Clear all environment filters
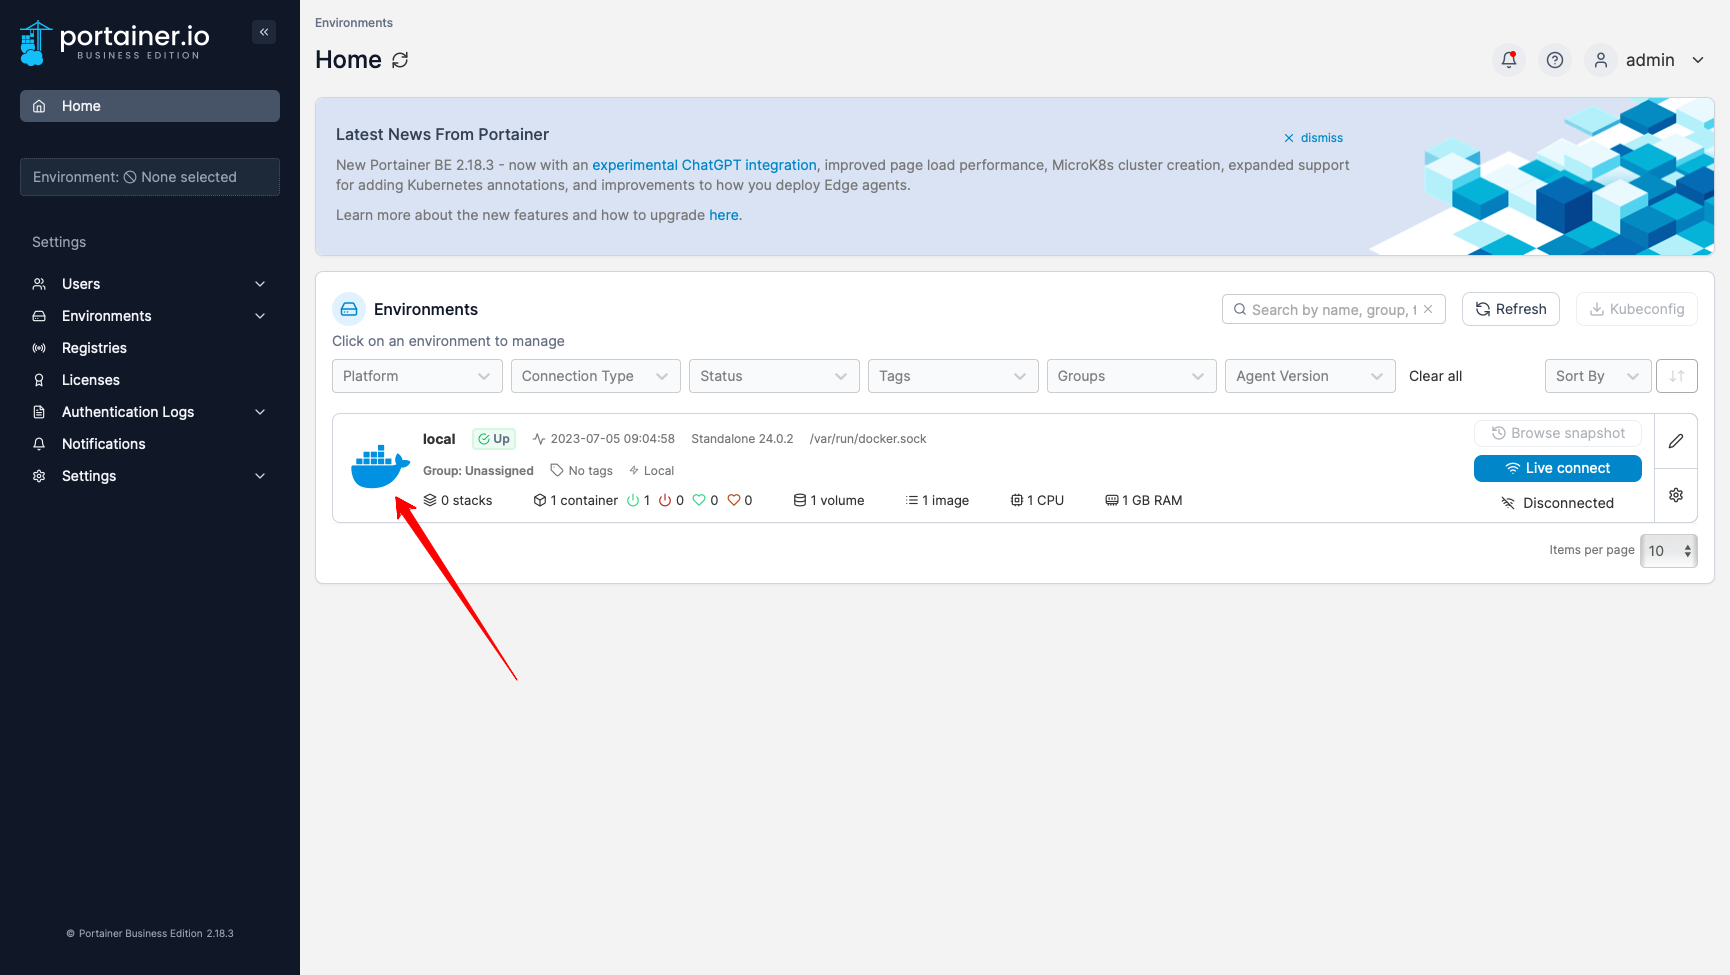1730x975 pixels. [1435, 376]
